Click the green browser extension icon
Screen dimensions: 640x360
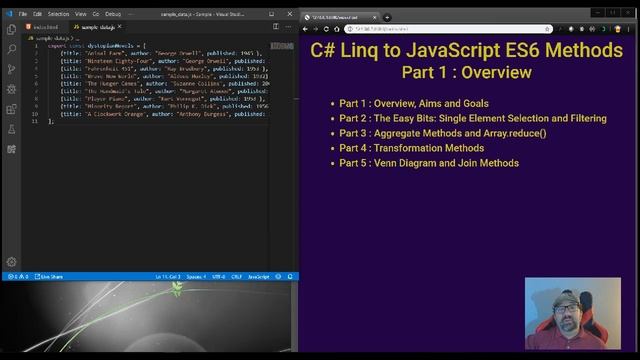(x=603, y=29)
